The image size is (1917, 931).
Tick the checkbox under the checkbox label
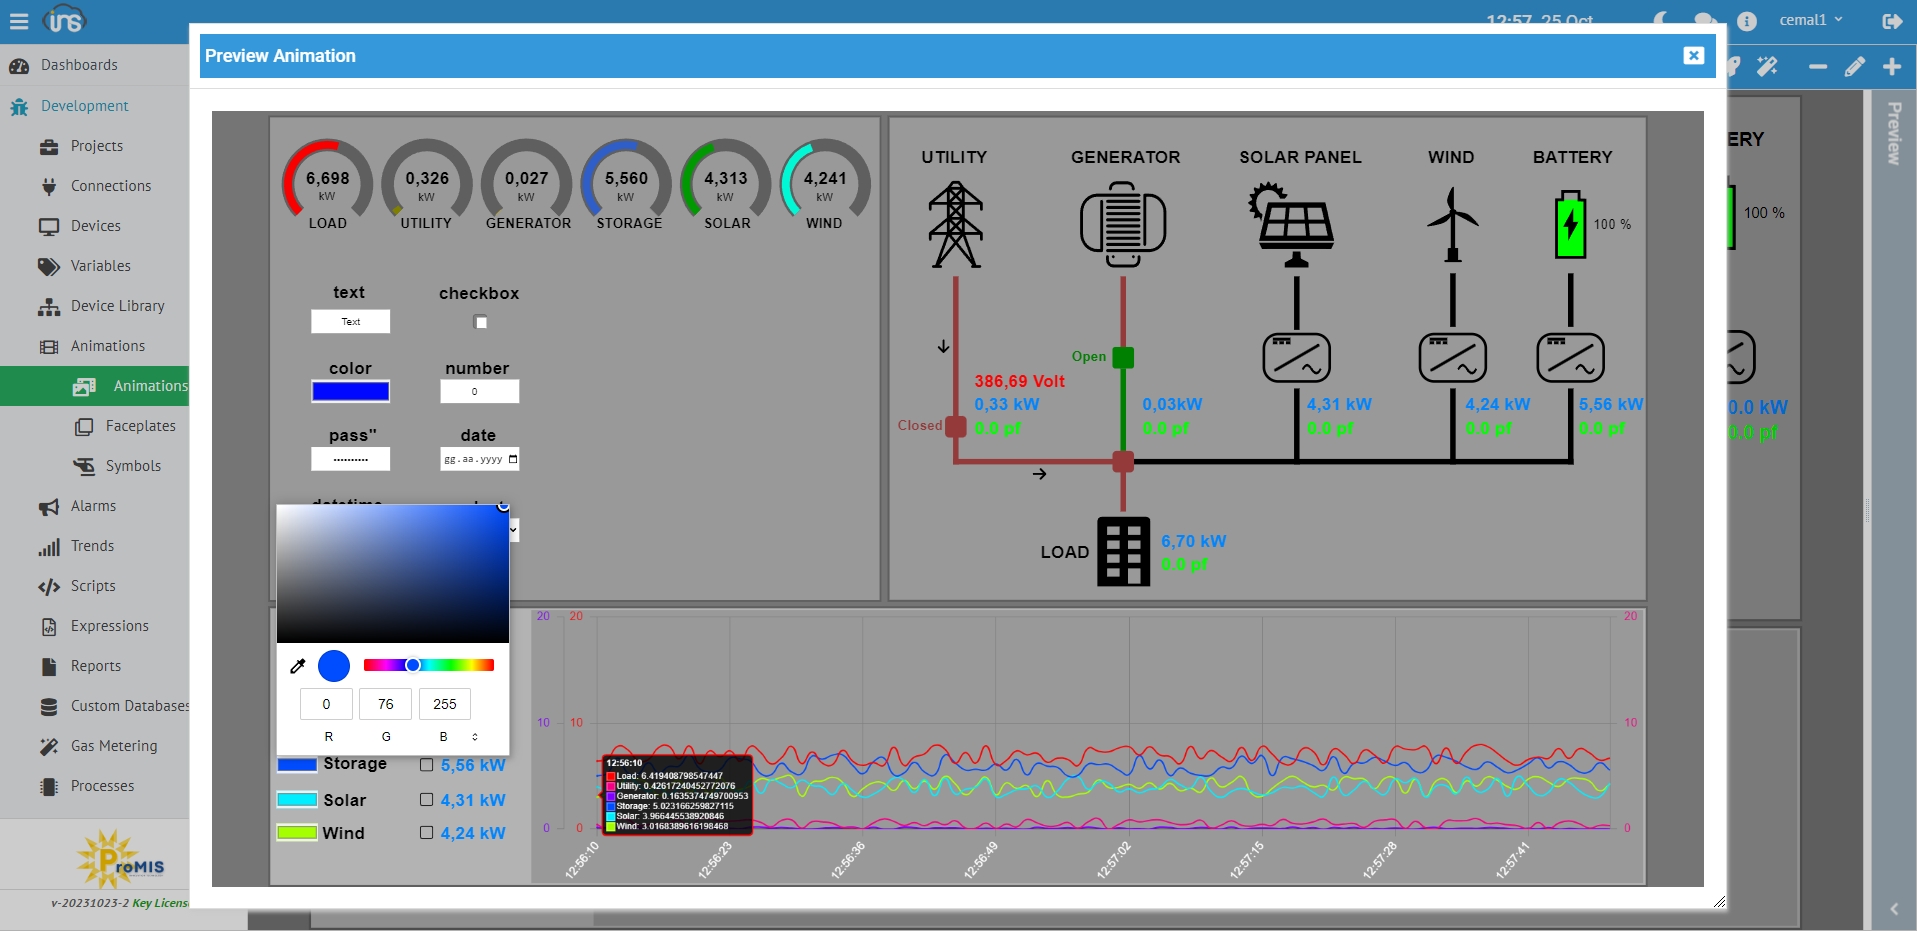click(x=481, y=322)
